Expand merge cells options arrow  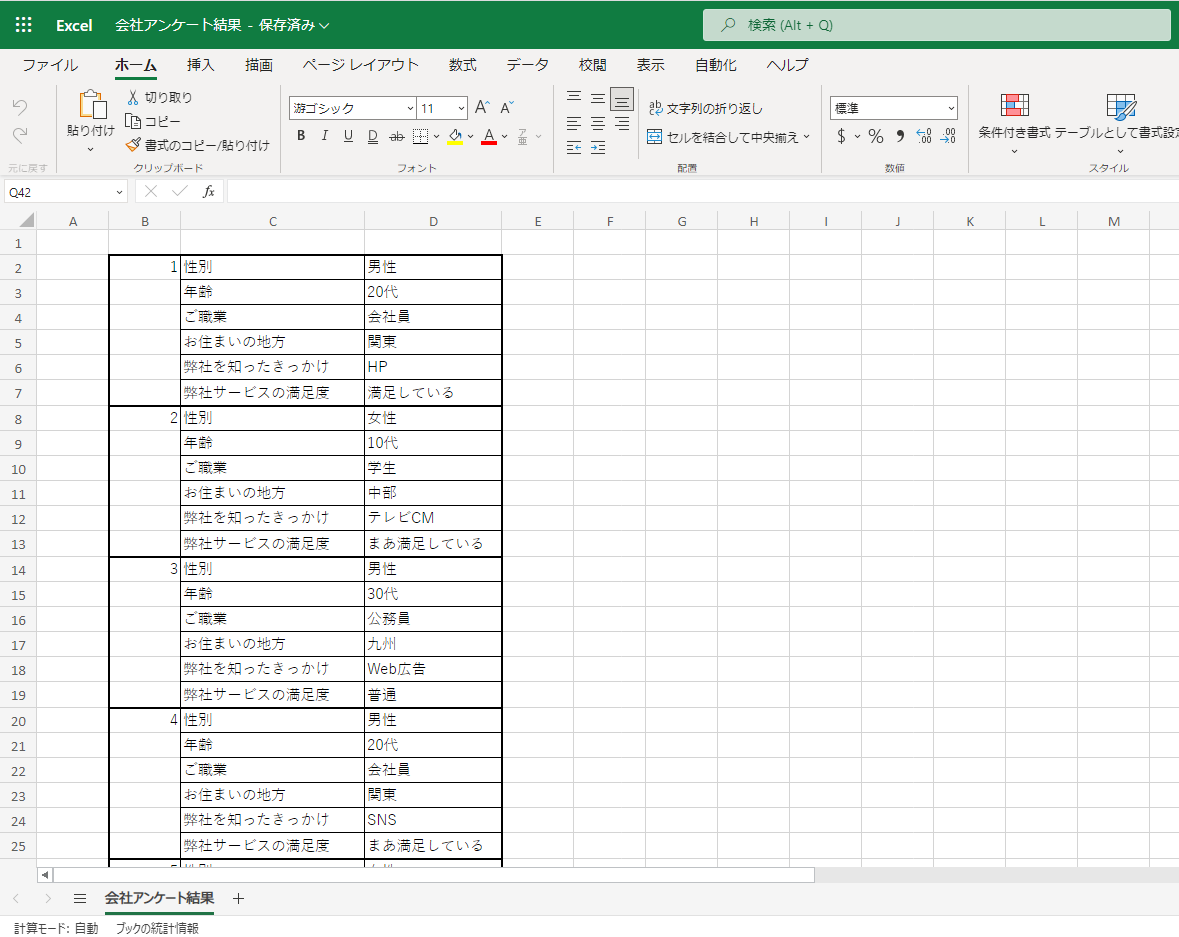click(807, 137)
